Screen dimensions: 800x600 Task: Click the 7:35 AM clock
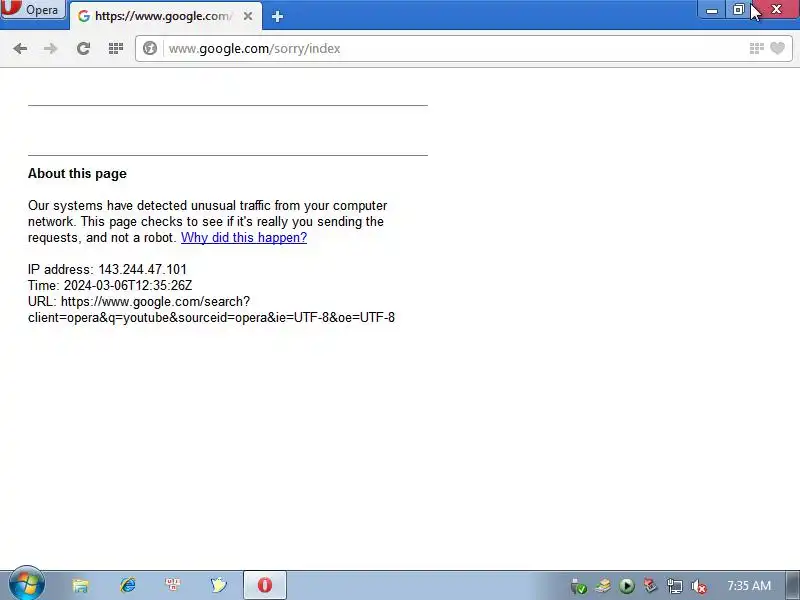tap(749, 586)
